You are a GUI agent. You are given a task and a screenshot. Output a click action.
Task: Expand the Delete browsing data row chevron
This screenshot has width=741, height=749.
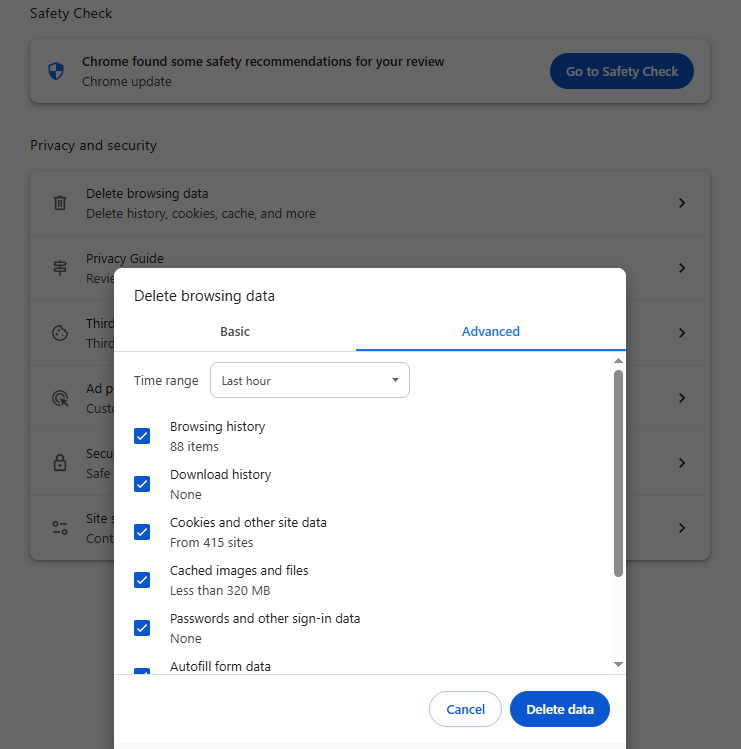[x=682, y=203]
